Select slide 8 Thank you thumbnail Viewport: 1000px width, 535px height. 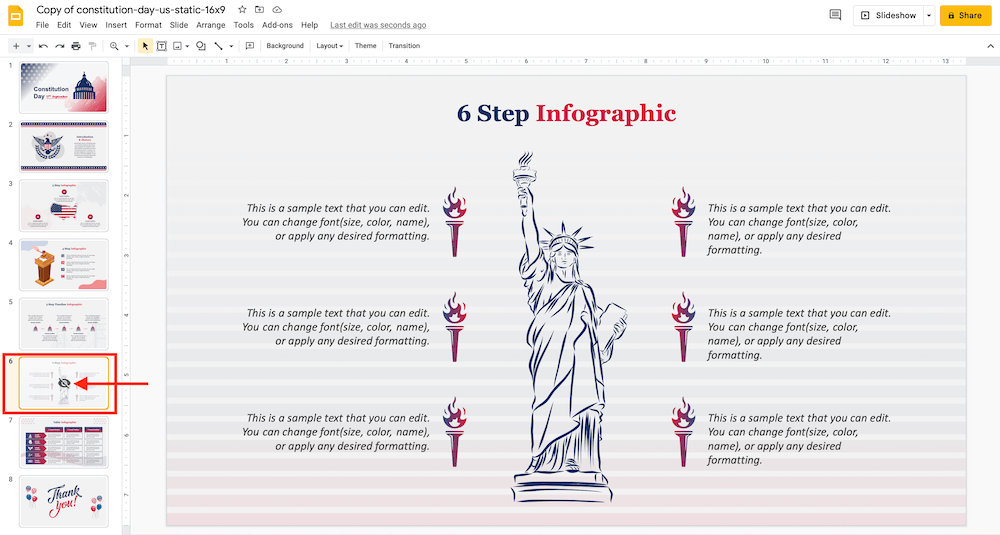tap(64, 501)
